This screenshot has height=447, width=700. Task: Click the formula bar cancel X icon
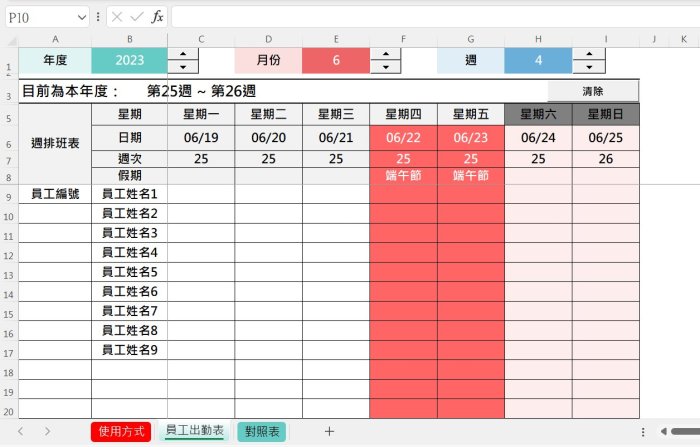tap(117, 17)
